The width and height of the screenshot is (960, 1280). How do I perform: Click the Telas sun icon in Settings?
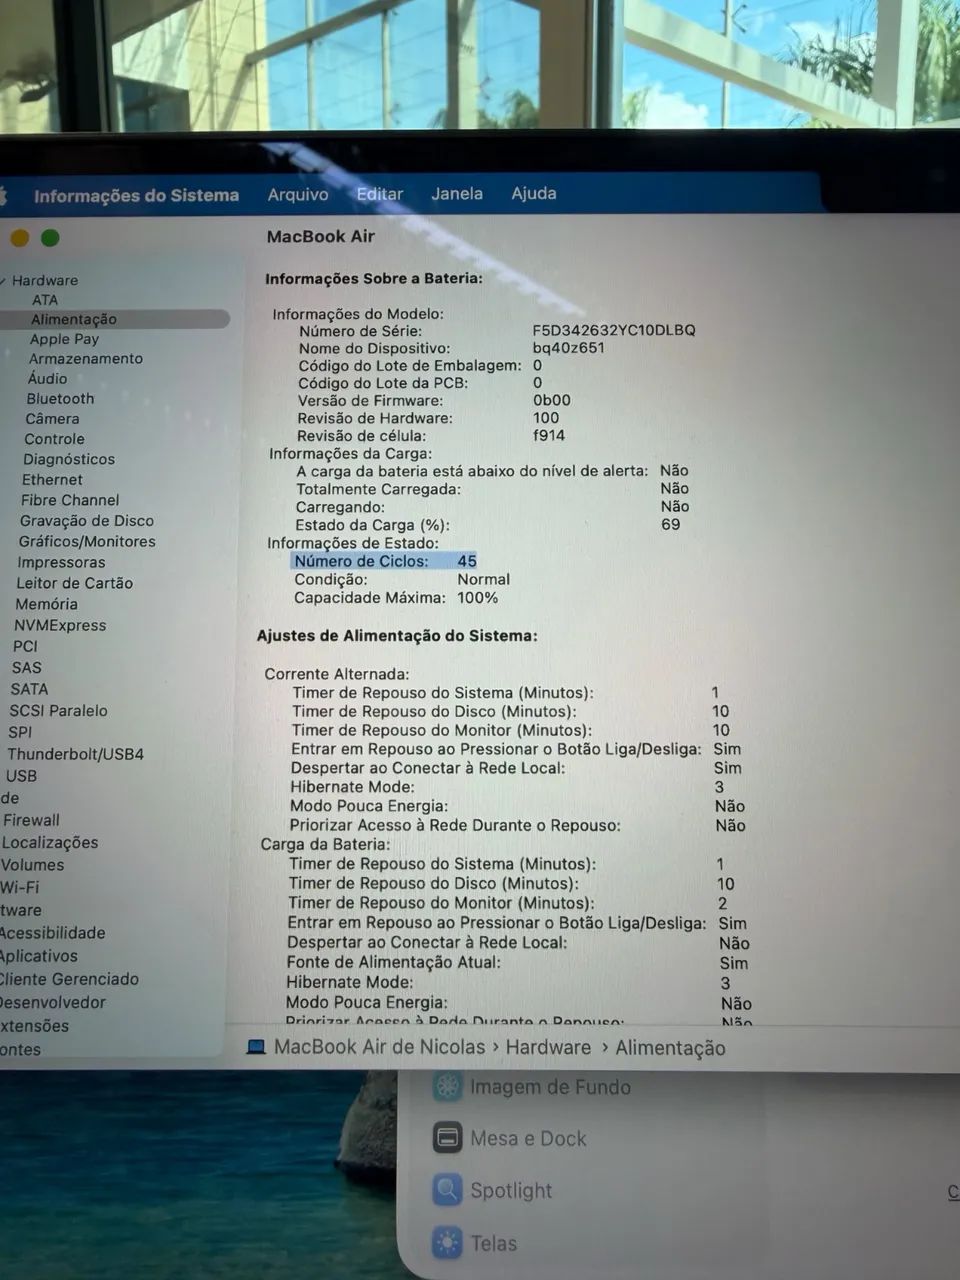click(447, 1243)
